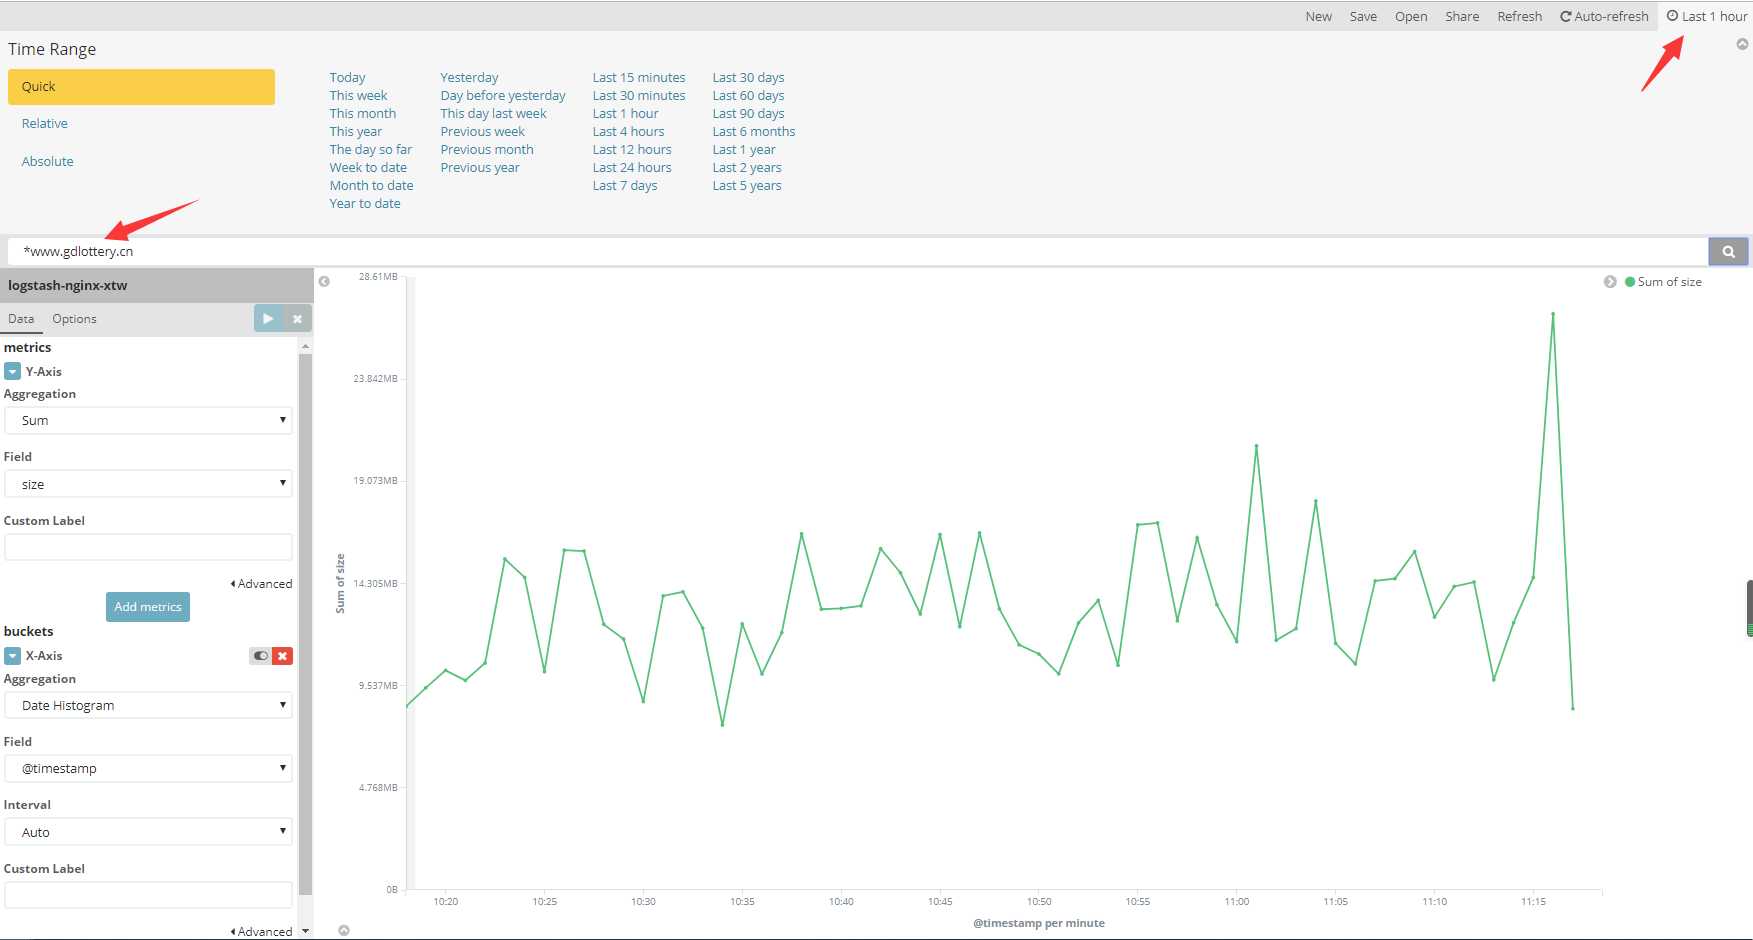Collapse the Y-Axis metric section

[12, 371]
